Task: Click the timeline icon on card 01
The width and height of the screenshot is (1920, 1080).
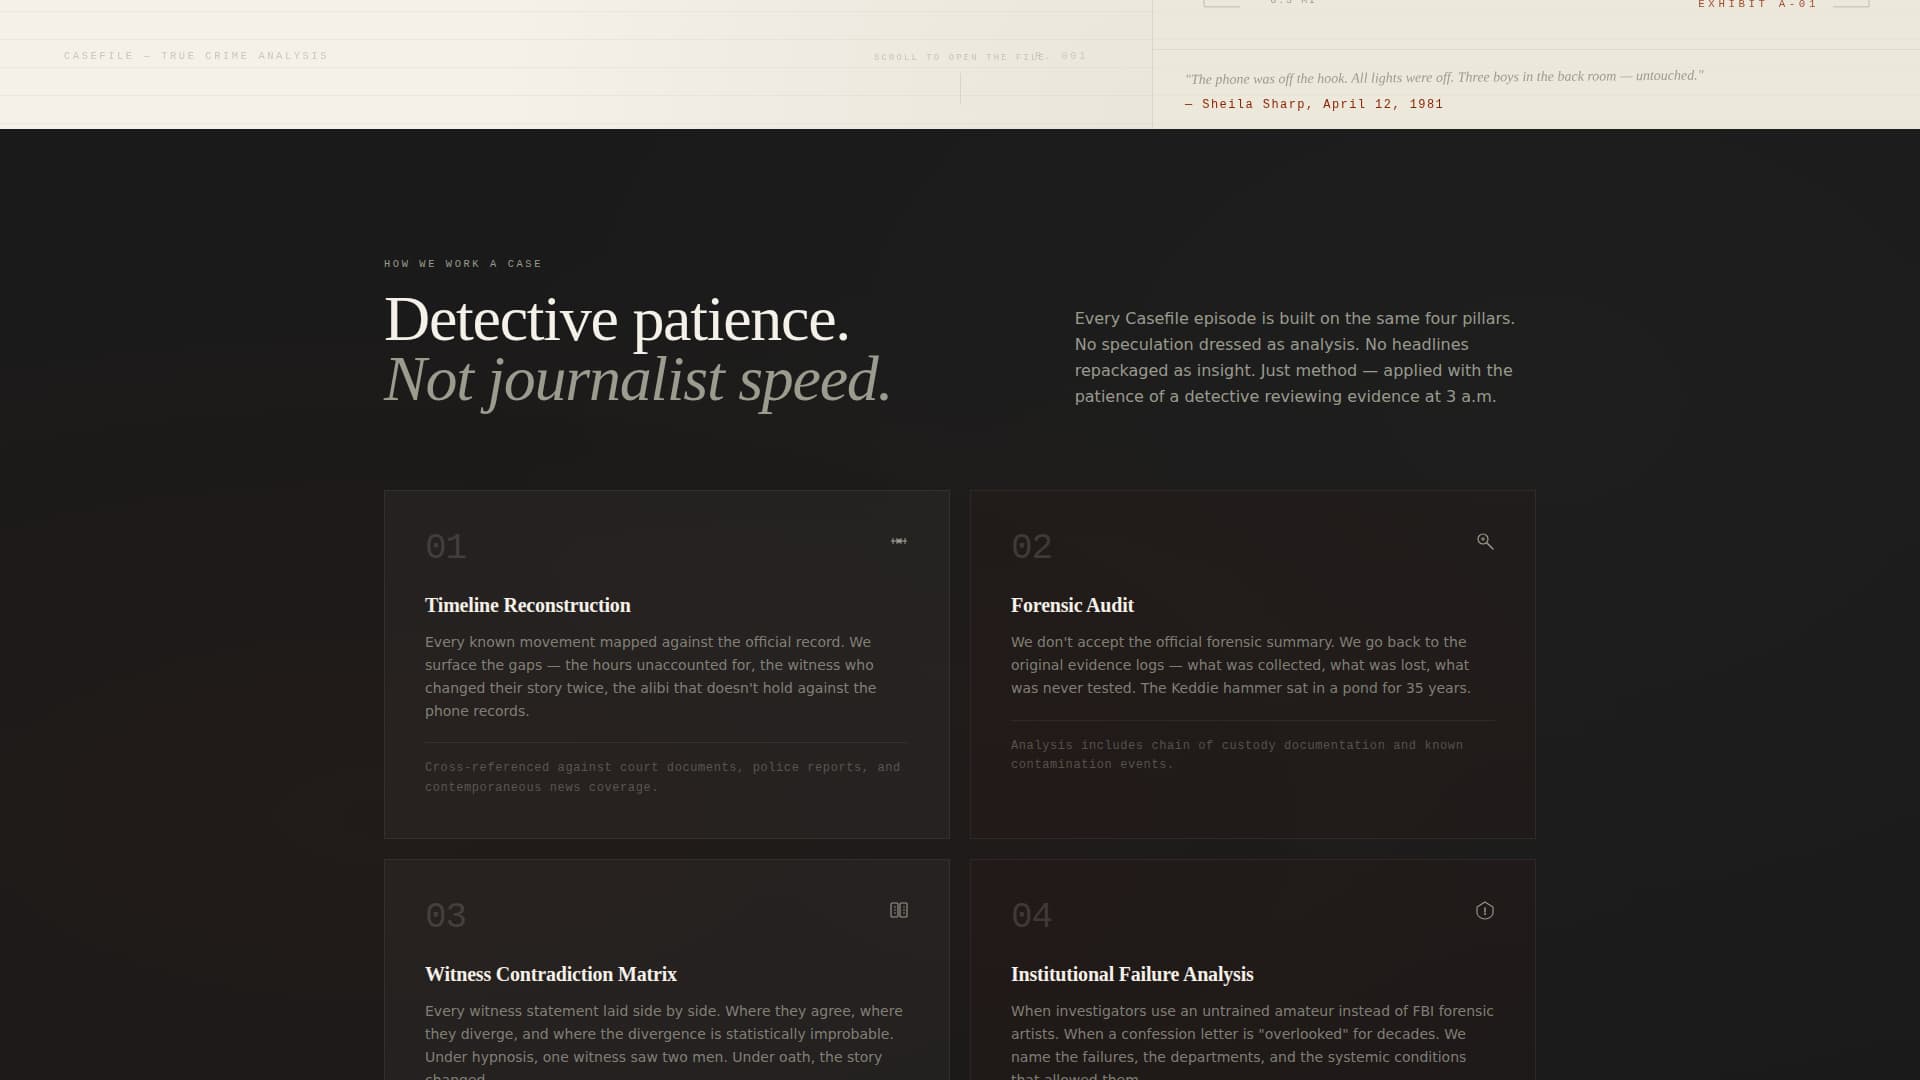Action: tap(899, 541)
